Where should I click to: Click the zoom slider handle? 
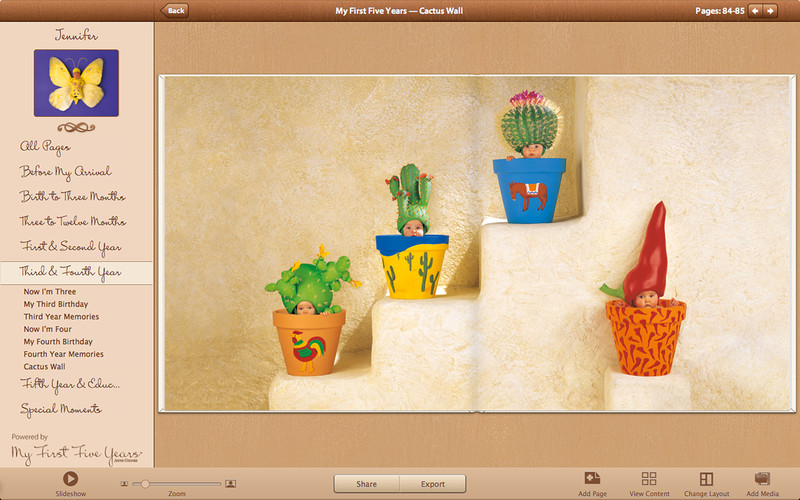146,484
